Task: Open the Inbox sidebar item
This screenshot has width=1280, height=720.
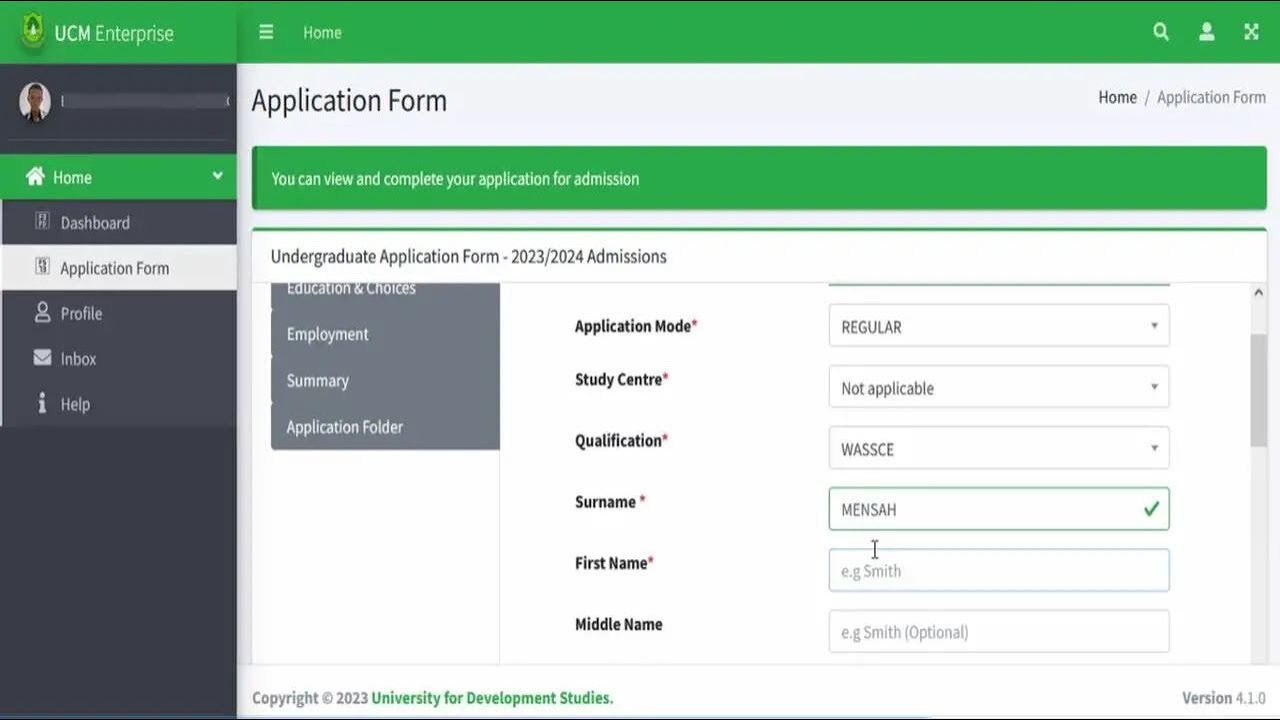Action: click(119, 358)
